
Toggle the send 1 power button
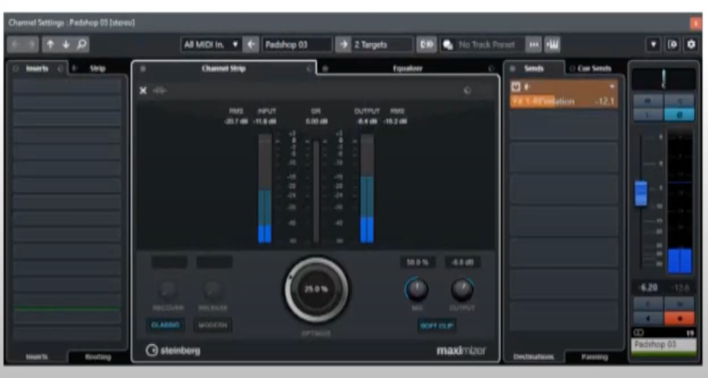(x=516, y=87)
